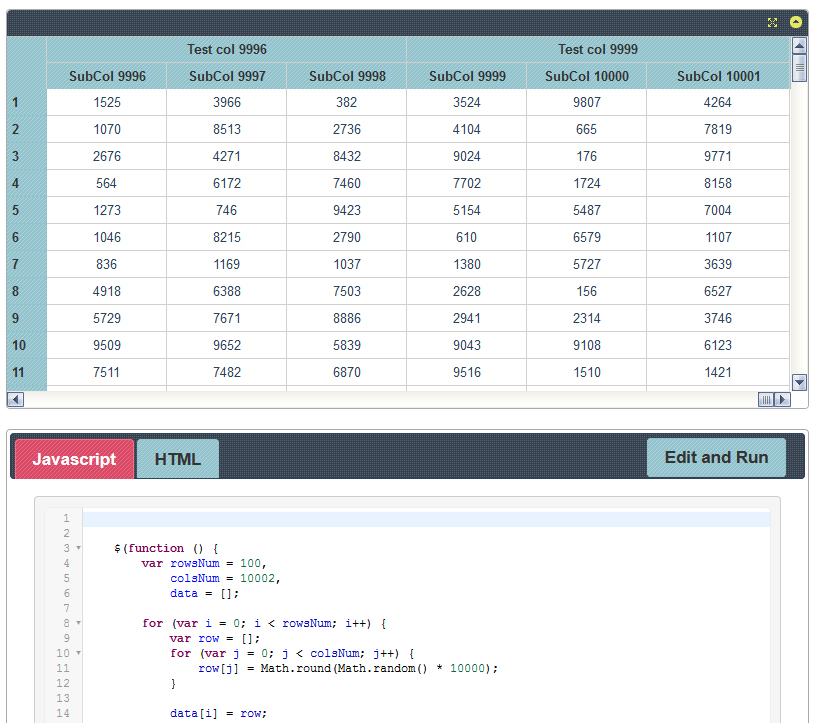Click the SubCol 10001 column header

[x=718, y=76]
